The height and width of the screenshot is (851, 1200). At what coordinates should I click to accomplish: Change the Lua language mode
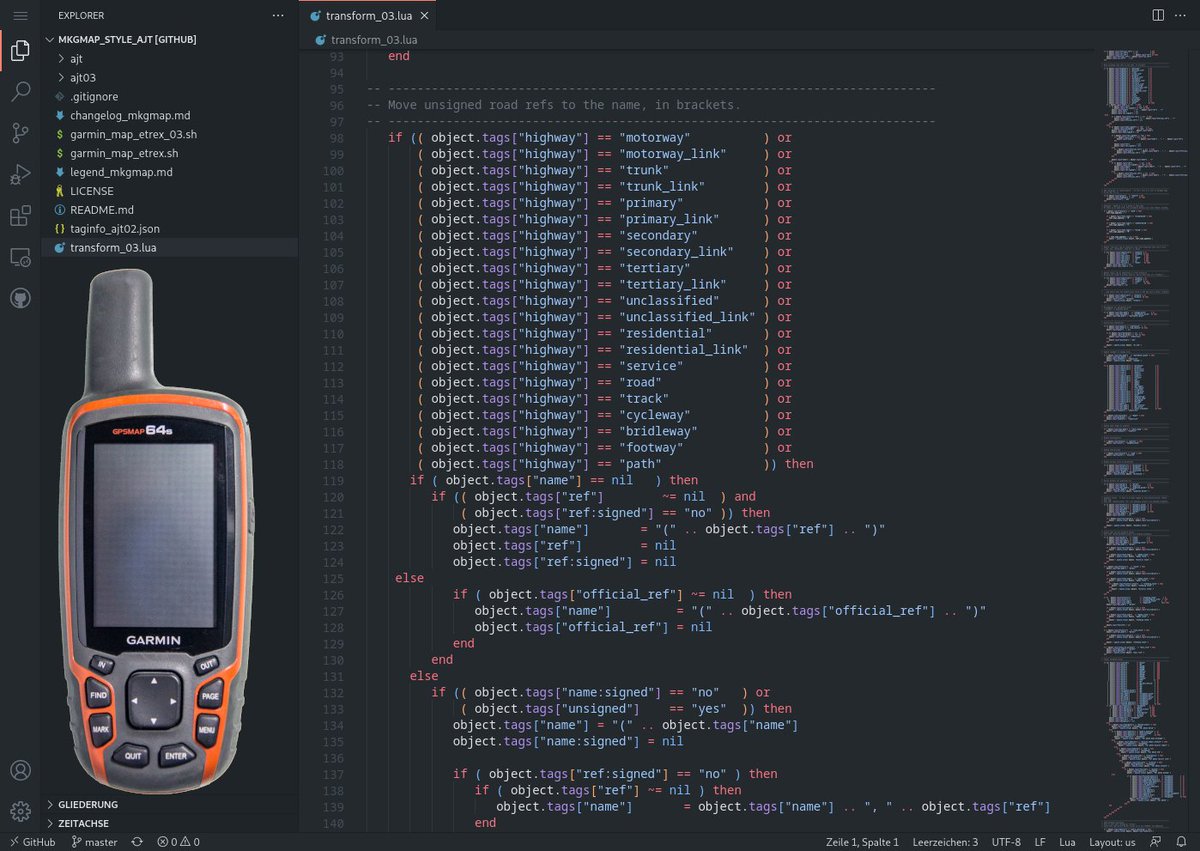[x=1067, y=842]
